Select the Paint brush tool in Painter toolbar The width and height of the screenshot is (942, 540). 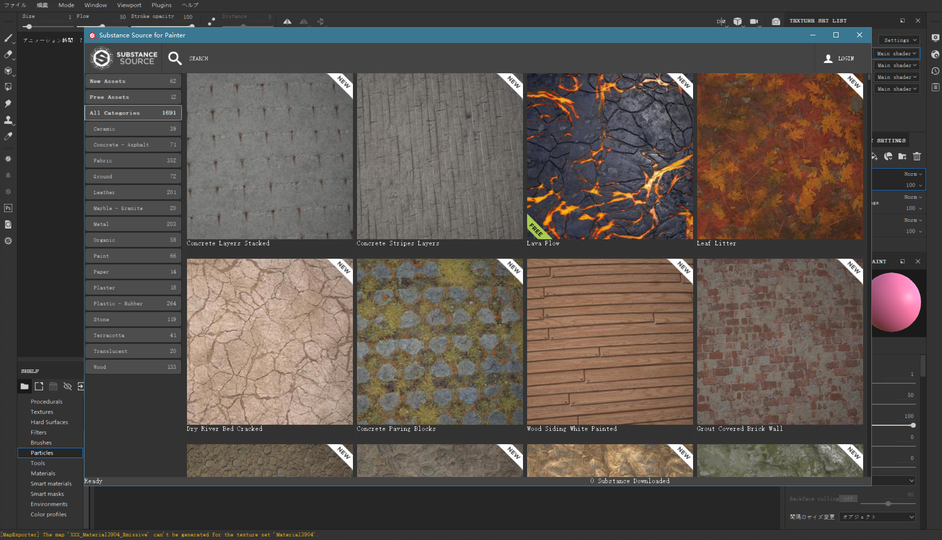8,38
